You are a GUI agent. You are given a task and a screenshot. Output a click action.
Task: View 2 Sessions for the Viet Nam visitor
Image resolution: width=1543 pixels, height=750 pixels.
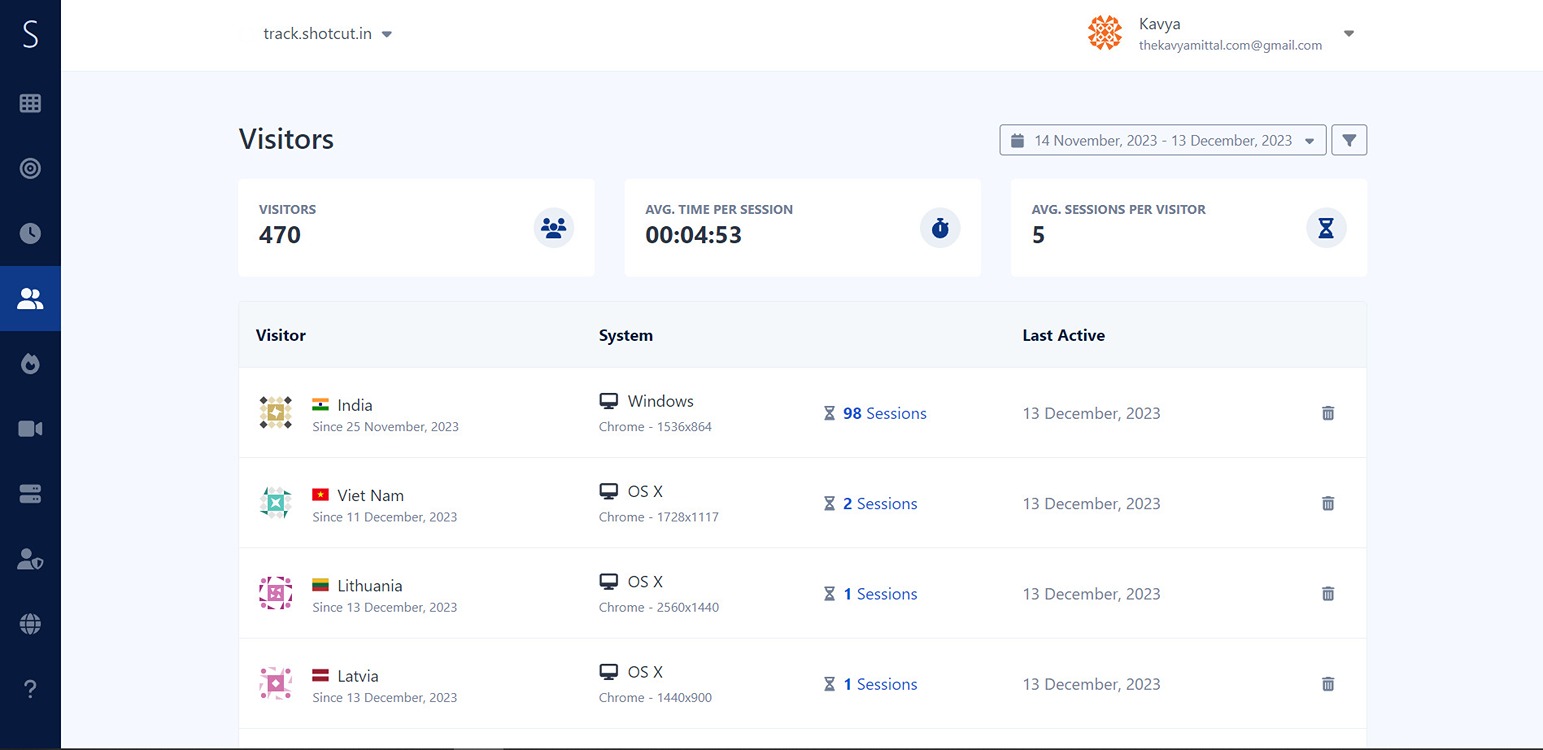(880, 503)
